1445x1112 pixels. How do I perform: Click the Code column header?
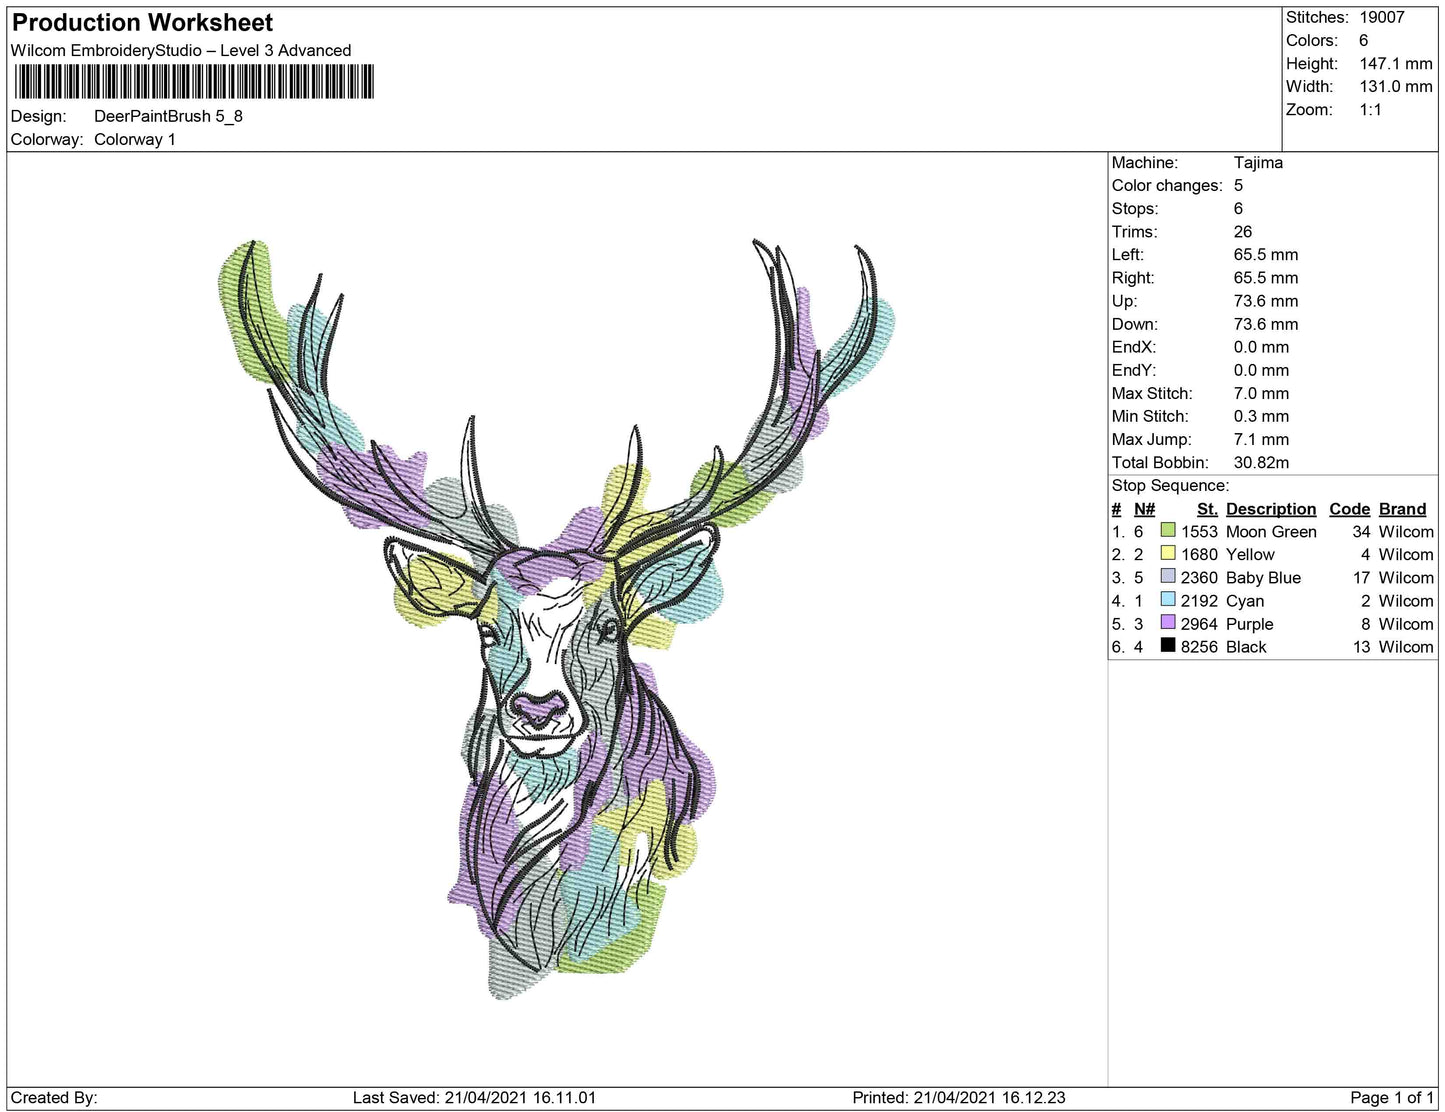1348,508
